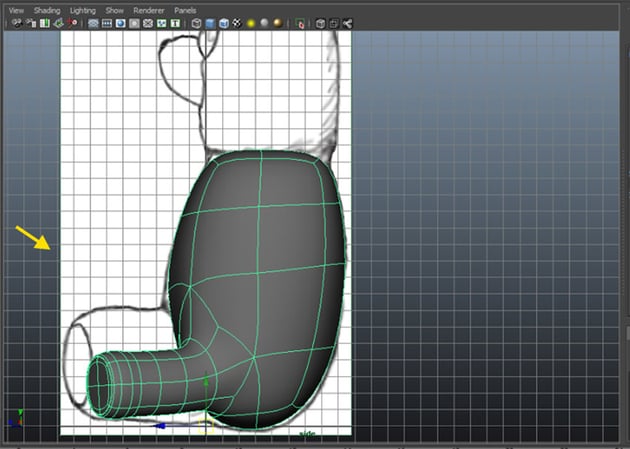Open the Shading menu
This screenshot has width=630, height=449.
pyautogui.click(x=47, y=9)
